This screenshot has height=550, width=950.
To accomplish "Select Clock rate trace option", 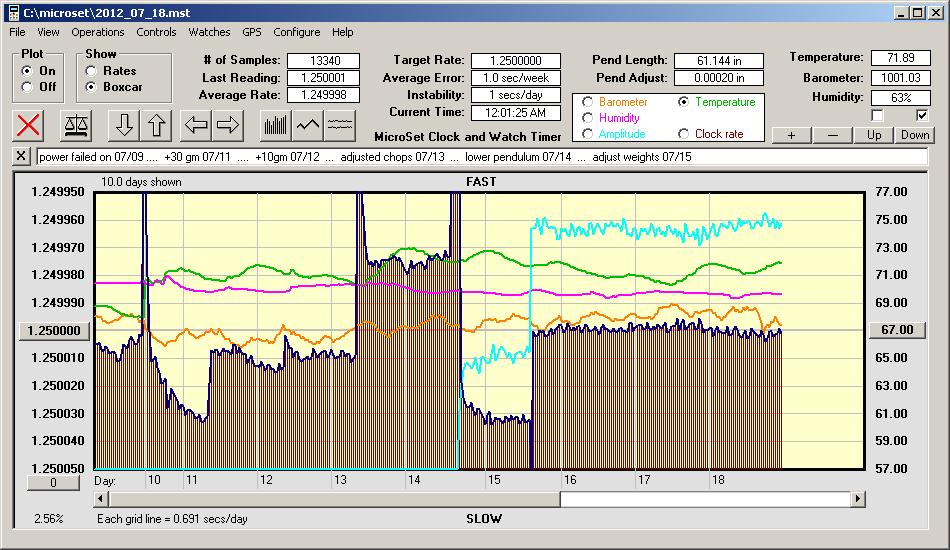I will (x=683, y=134).
